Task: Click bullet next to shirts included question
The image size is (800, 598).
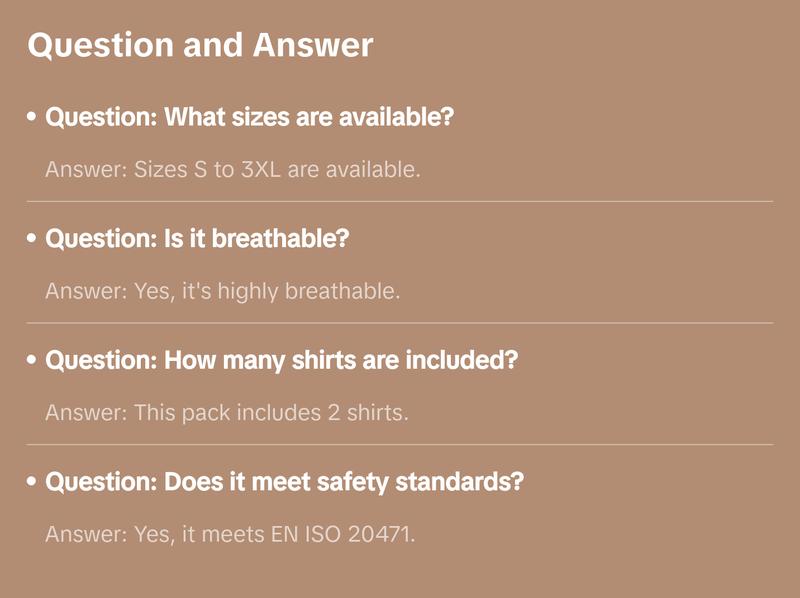Action: pos(32,361)
